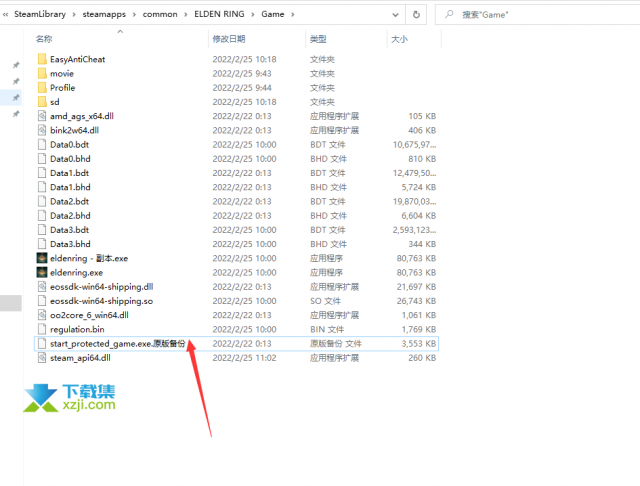The height and width of the screenshot is (486, 640).
Task: Select start_protected_game.exe.原版备份 file name
Action: click(x=118, y=344)
